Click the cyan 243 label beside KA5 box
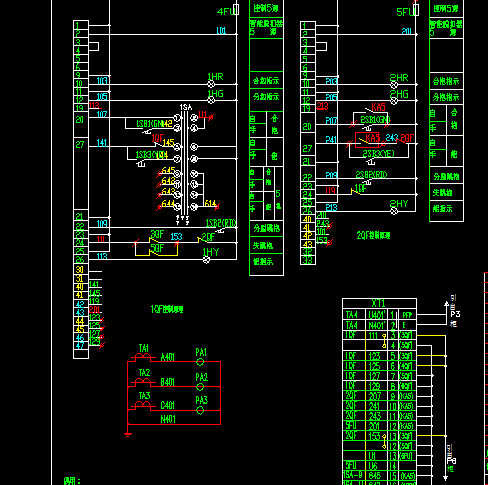Screen dimensions: 488x485 pos(392,138)
